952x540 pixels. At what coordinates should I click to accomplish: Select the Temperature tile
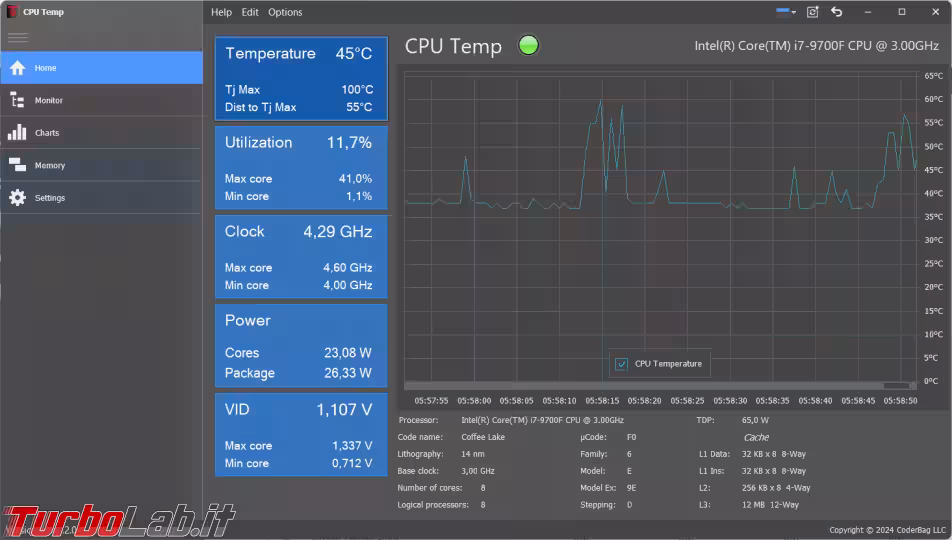[x=301, y=79]
